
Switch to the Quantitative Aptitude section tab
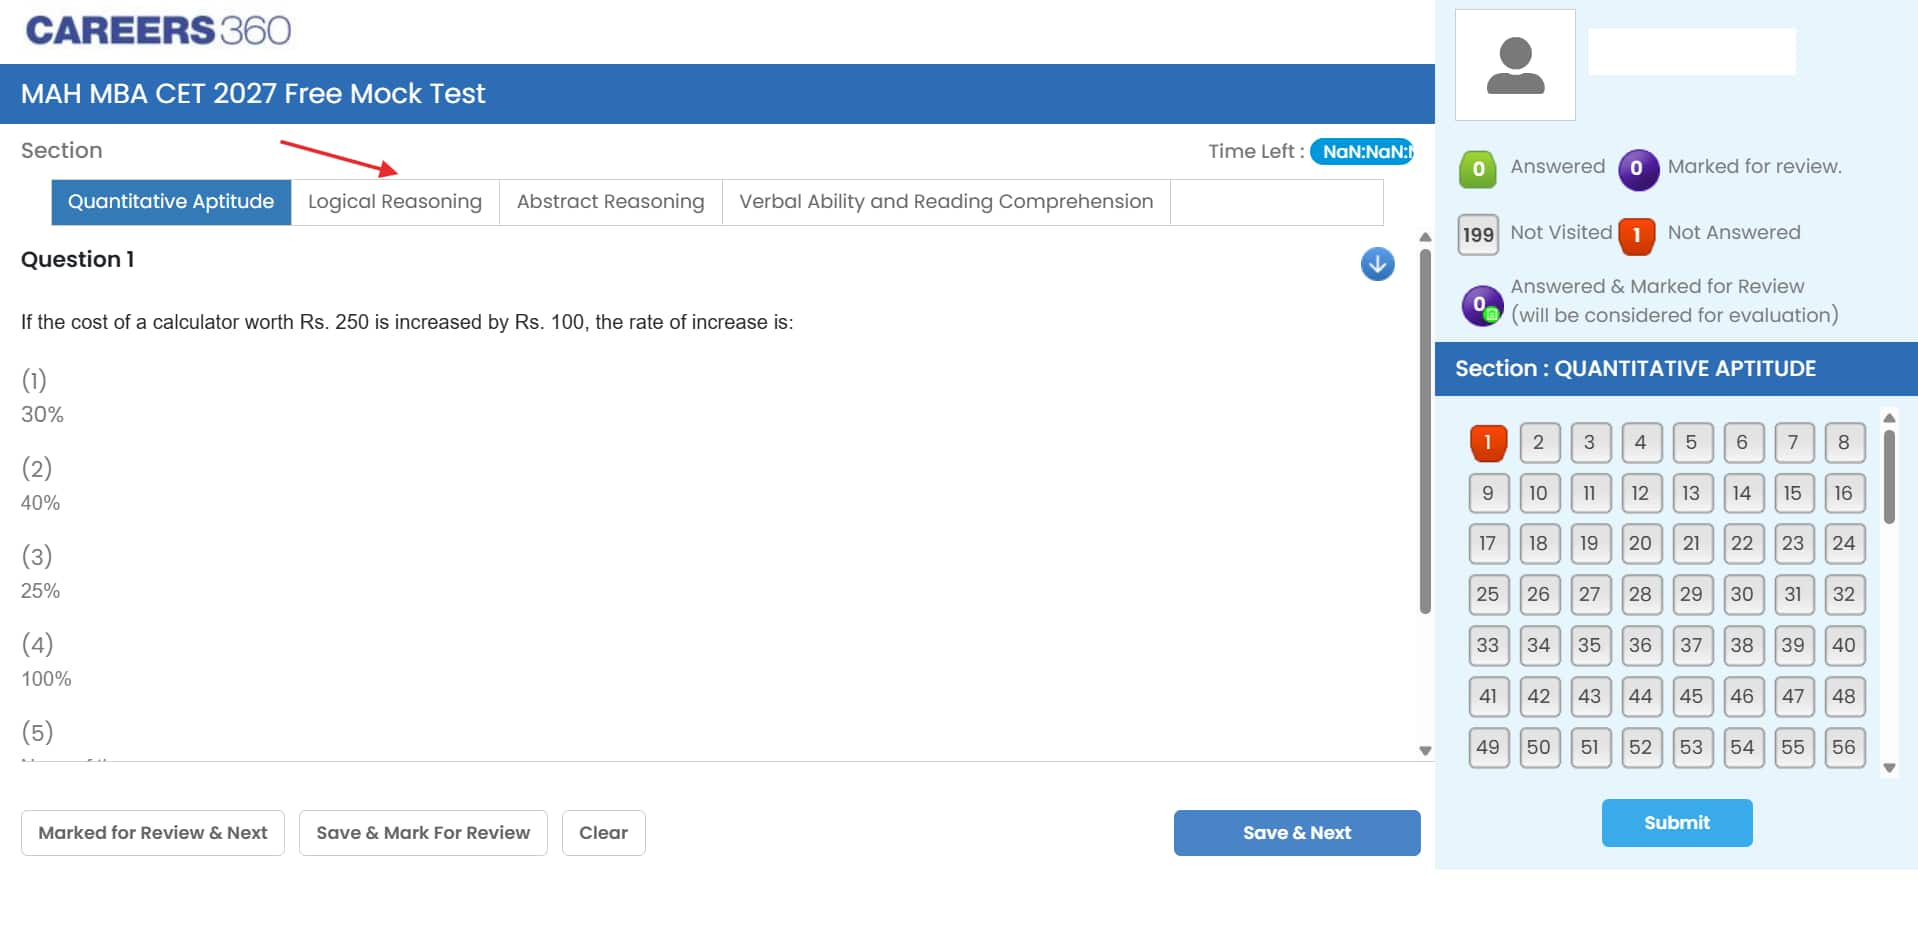coord(171,202)
